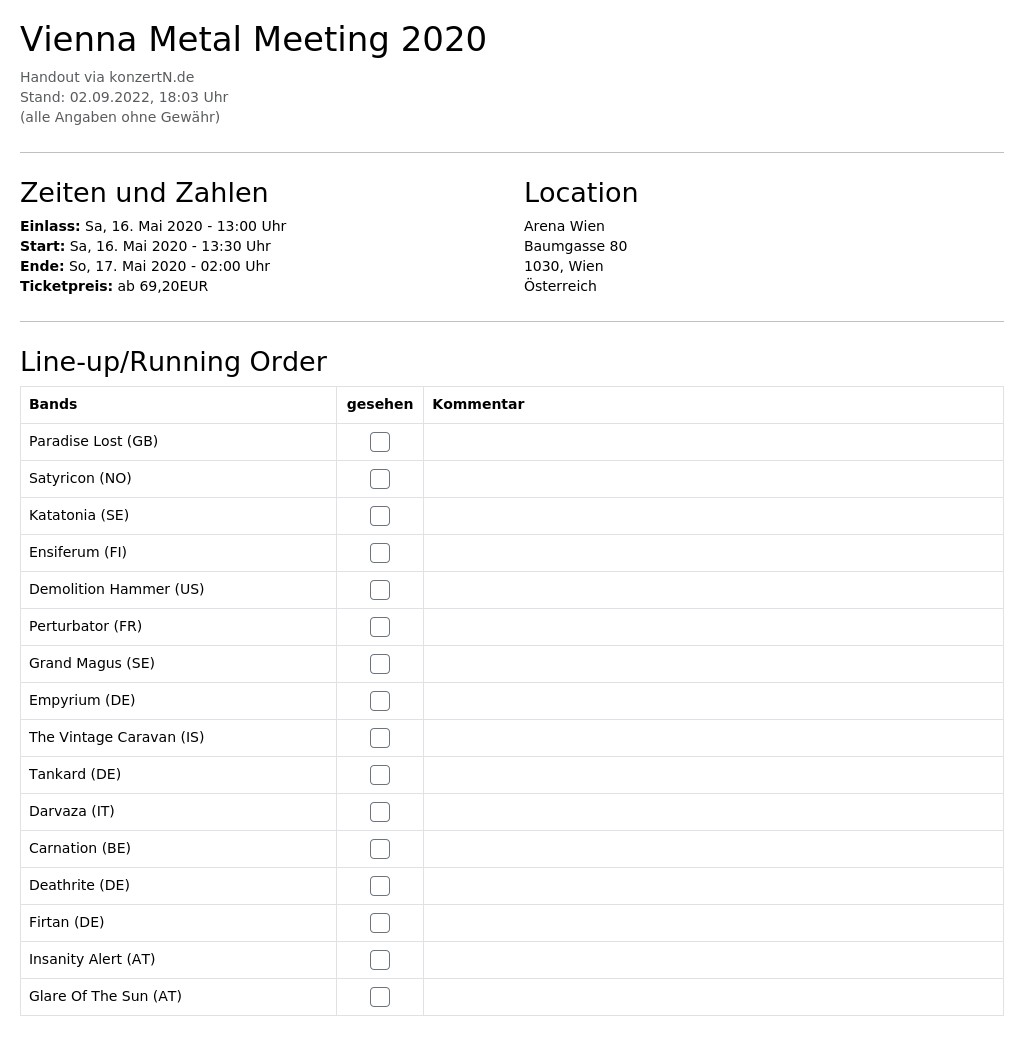
Task: Check the Empyrium (DE) gesehen box
Action: (x=380, y=701)
